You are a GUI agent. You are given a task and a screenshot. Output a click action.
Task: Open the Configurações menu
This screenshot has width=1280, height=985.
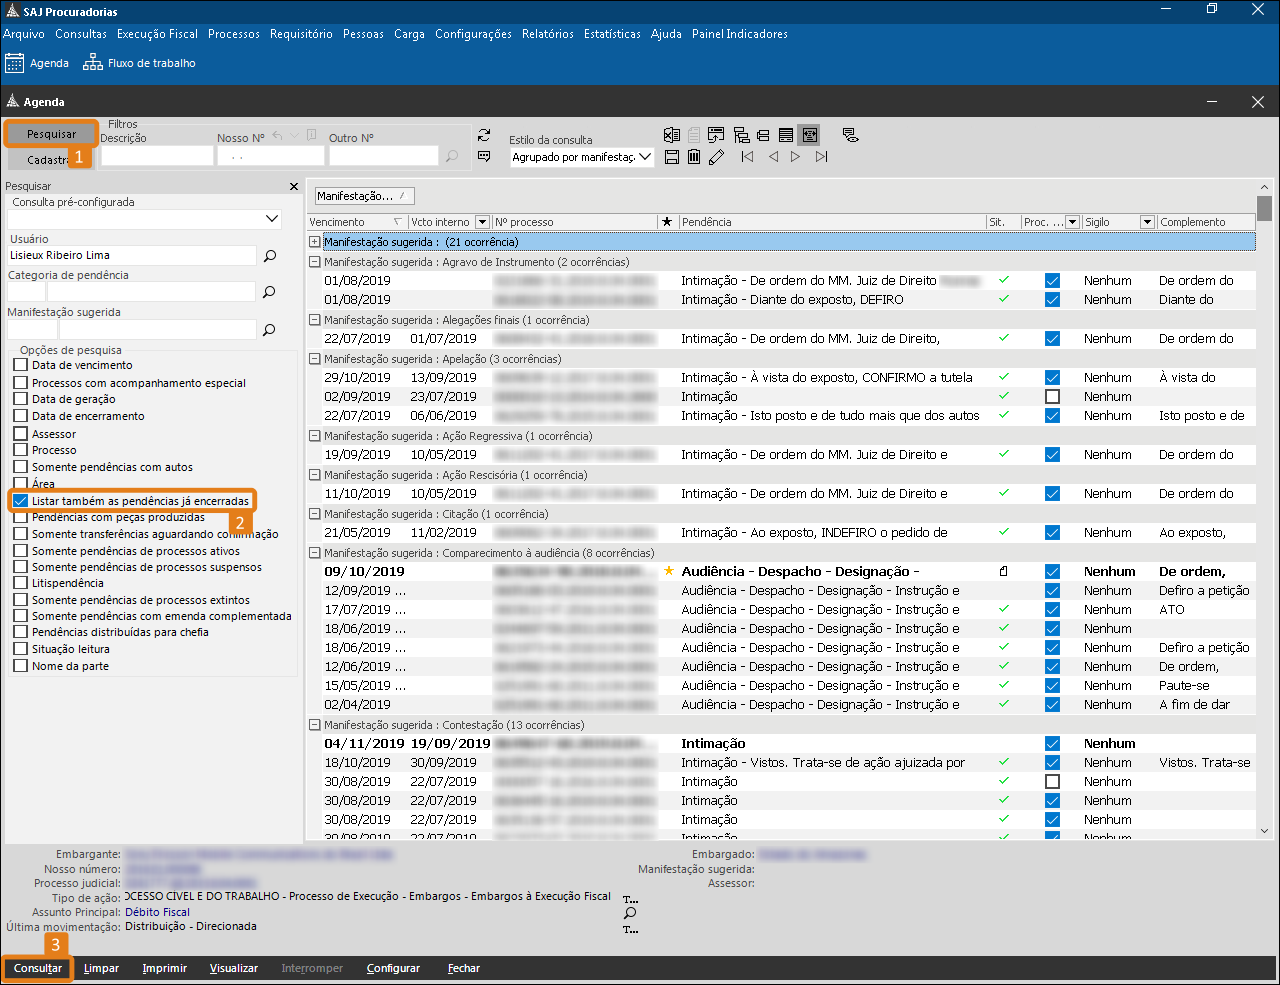click(x=473, y=34)
